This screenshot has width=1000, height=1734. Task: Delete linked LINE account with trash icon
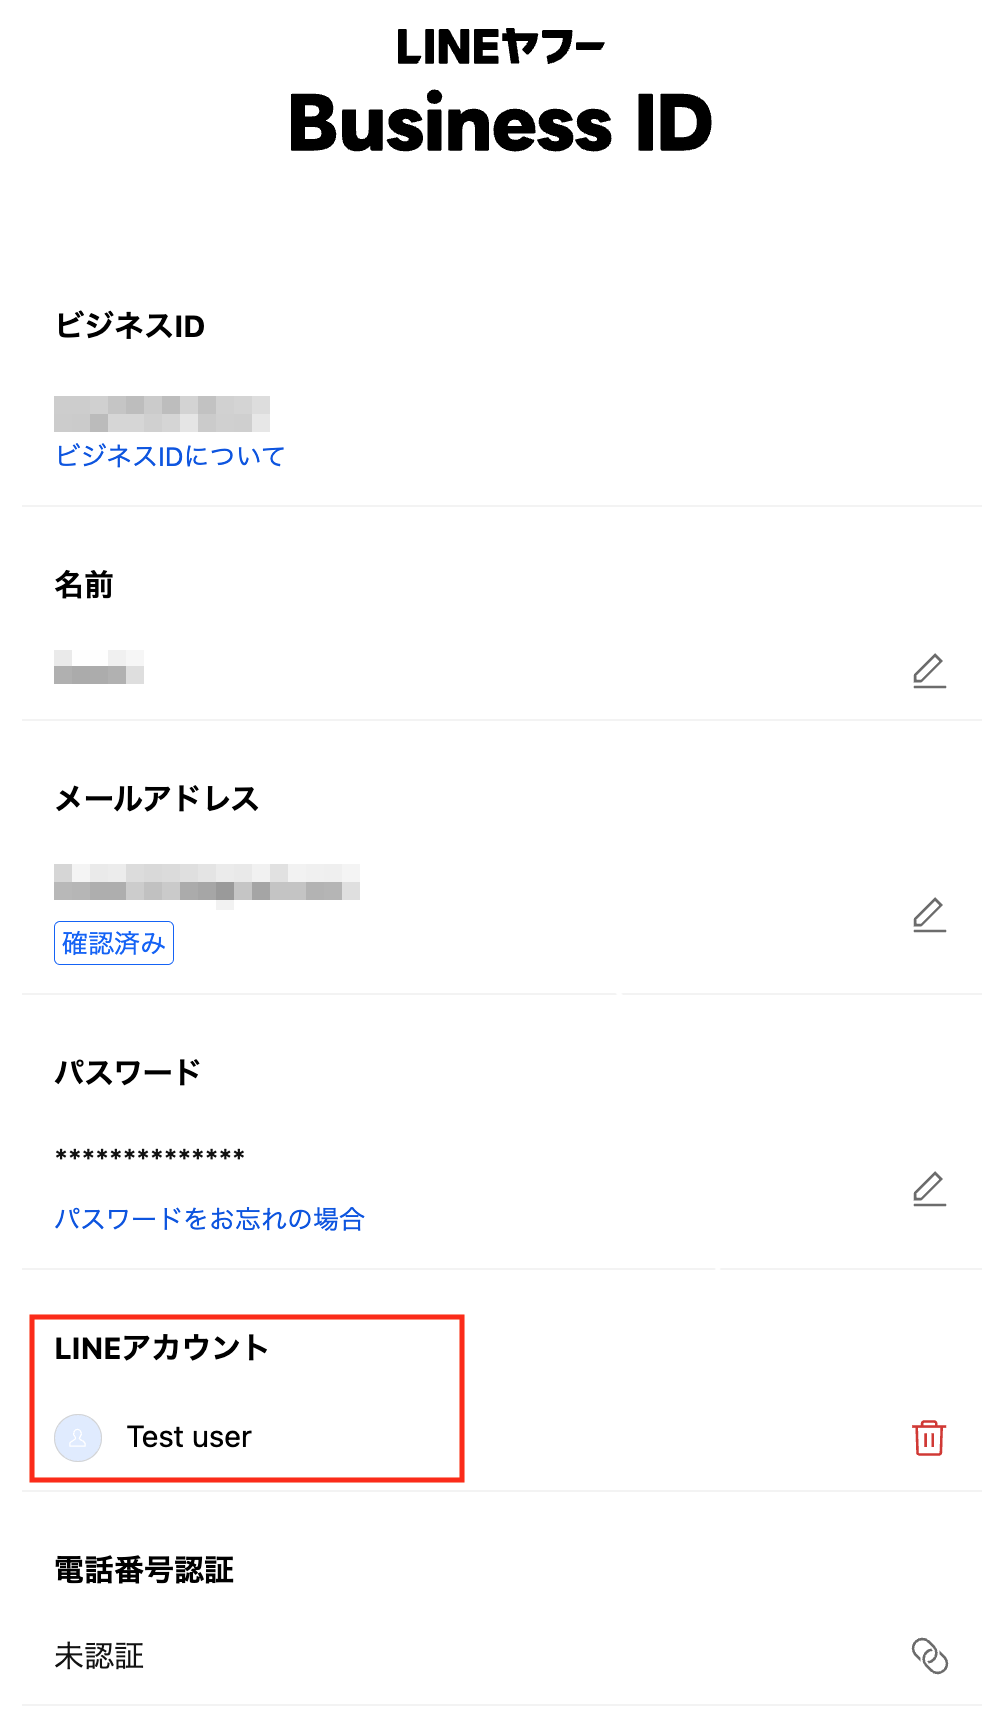click(x=929, y=1438)
